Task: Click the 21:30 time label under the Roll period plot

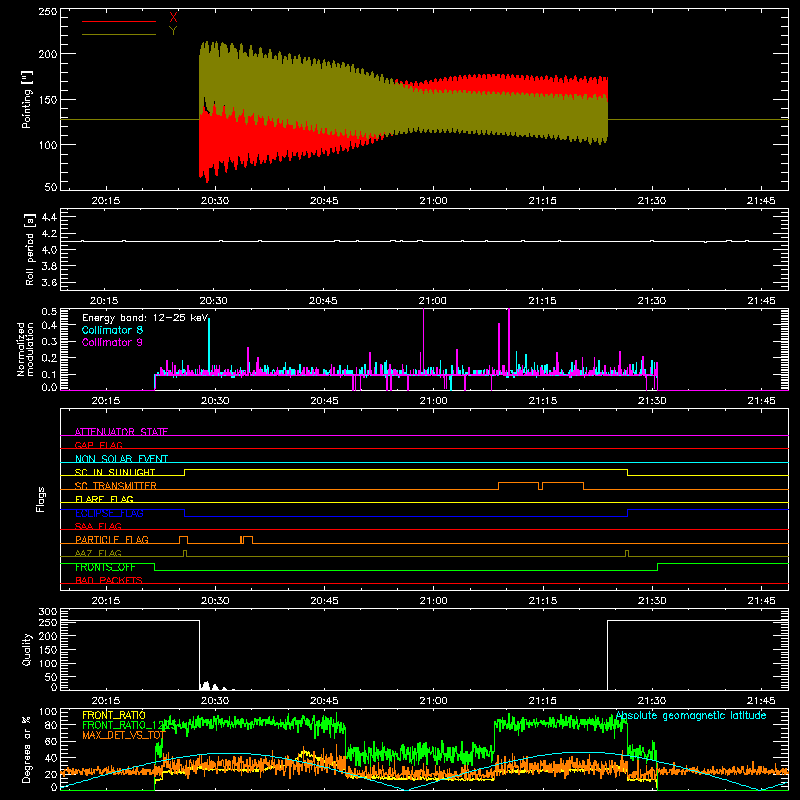Action: point(652,301)
